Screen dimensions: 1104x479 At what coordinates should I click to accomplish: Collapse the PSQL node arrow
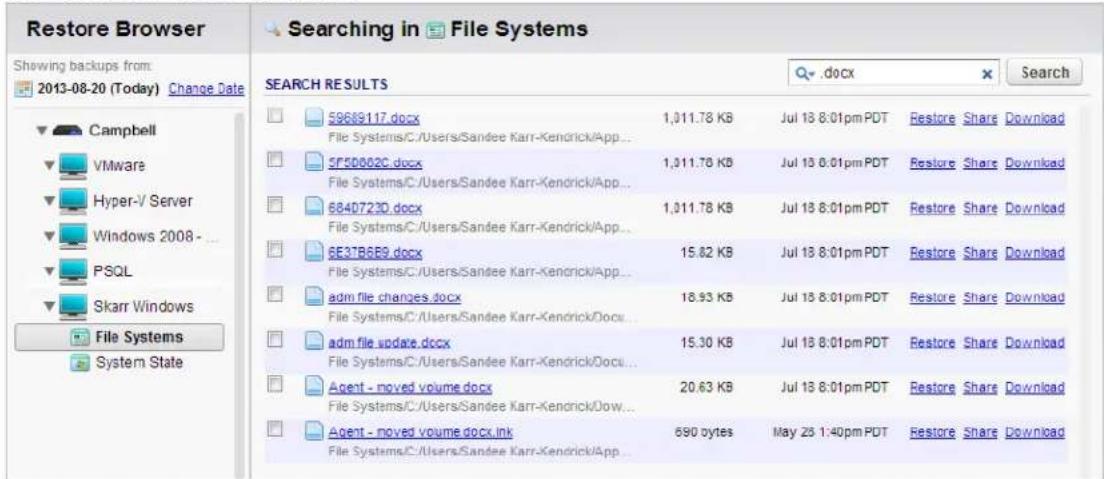[x=49, y=272]
